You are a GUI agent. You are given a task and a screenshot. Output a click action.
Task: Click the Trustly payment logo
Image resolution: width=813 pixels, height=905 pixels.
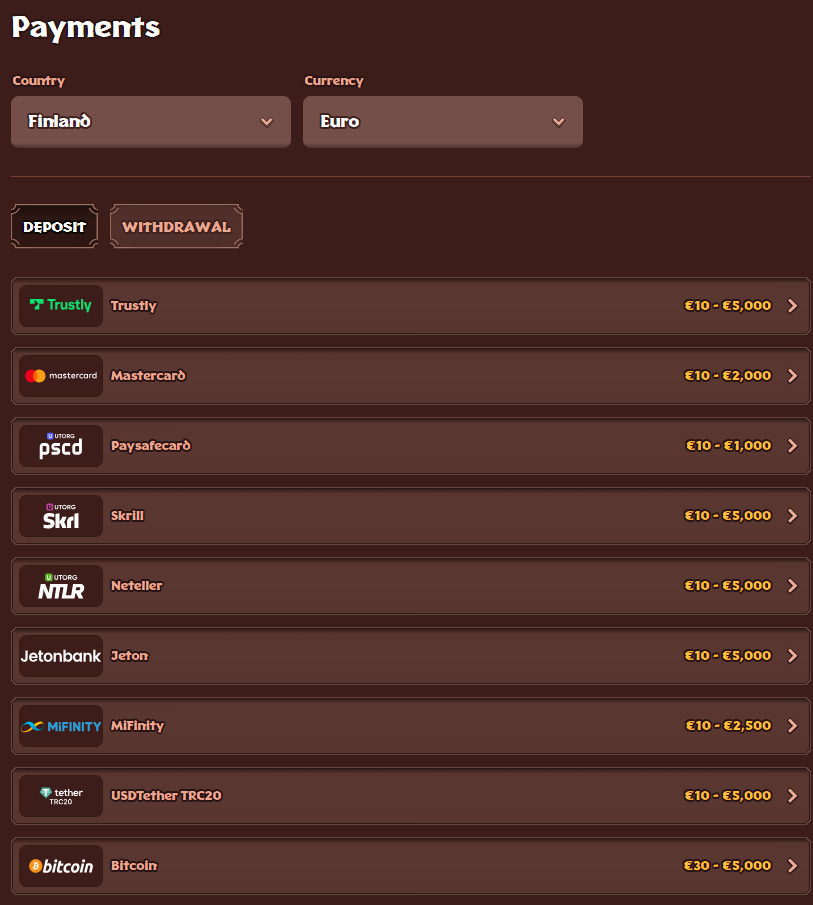pyautogui.click(x=60, y=305)
